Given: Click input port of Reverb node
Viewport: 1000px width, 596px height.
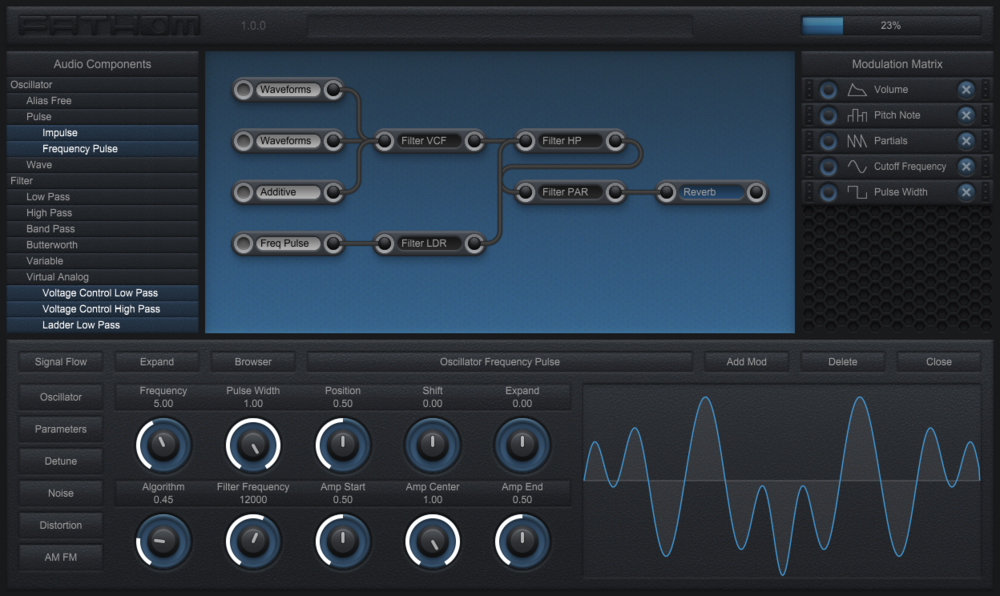Looking at the screenshot, I should (666, 192).
